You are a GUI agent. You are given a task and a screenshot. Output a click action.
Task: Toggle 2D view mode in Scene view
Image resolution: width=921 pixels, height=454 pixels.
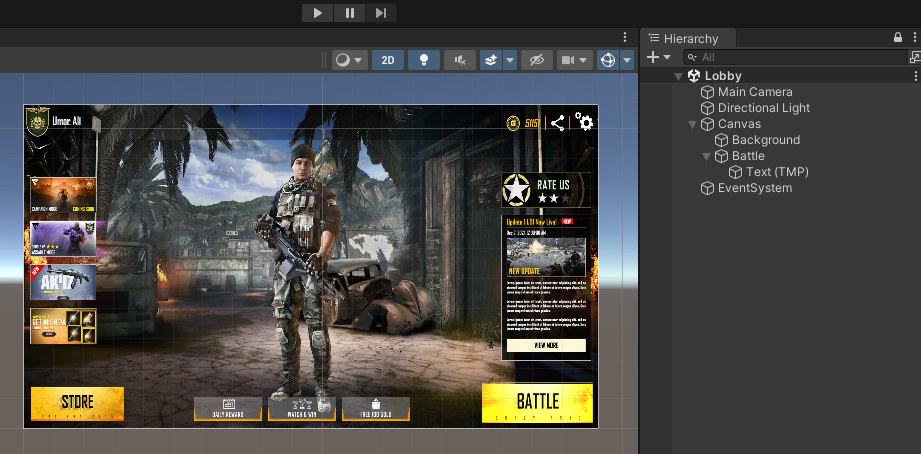388,60
